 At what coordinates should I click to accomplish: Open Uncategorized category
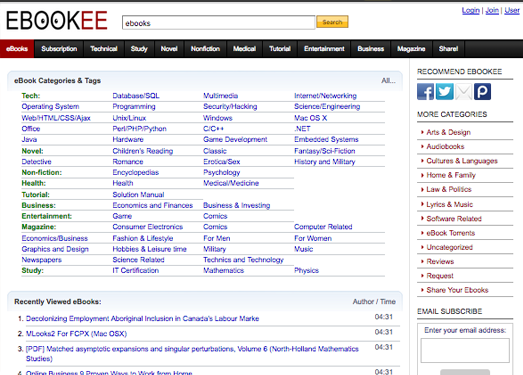pyautogui.click(x=449, y=248)
